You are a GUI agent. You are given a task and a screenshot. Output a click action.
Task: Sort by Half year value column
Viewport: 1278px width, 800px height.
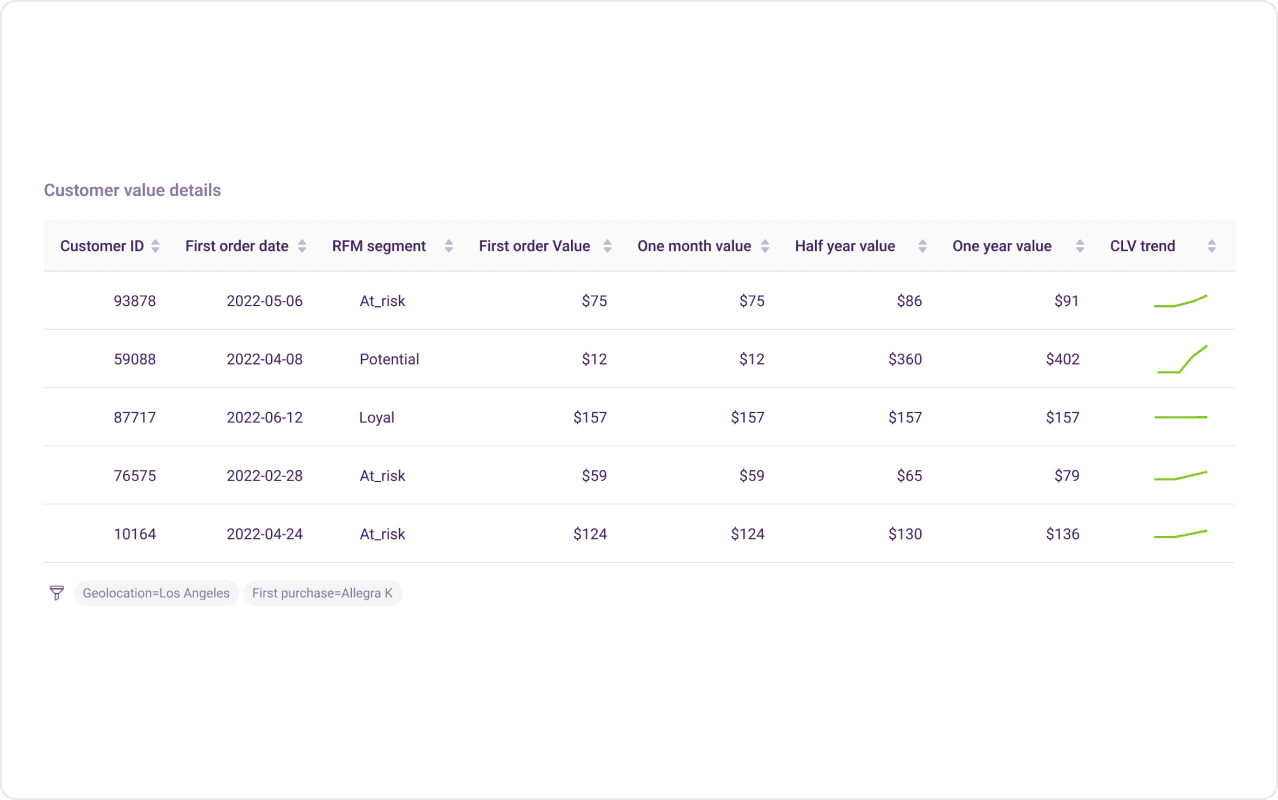point(921,245)
